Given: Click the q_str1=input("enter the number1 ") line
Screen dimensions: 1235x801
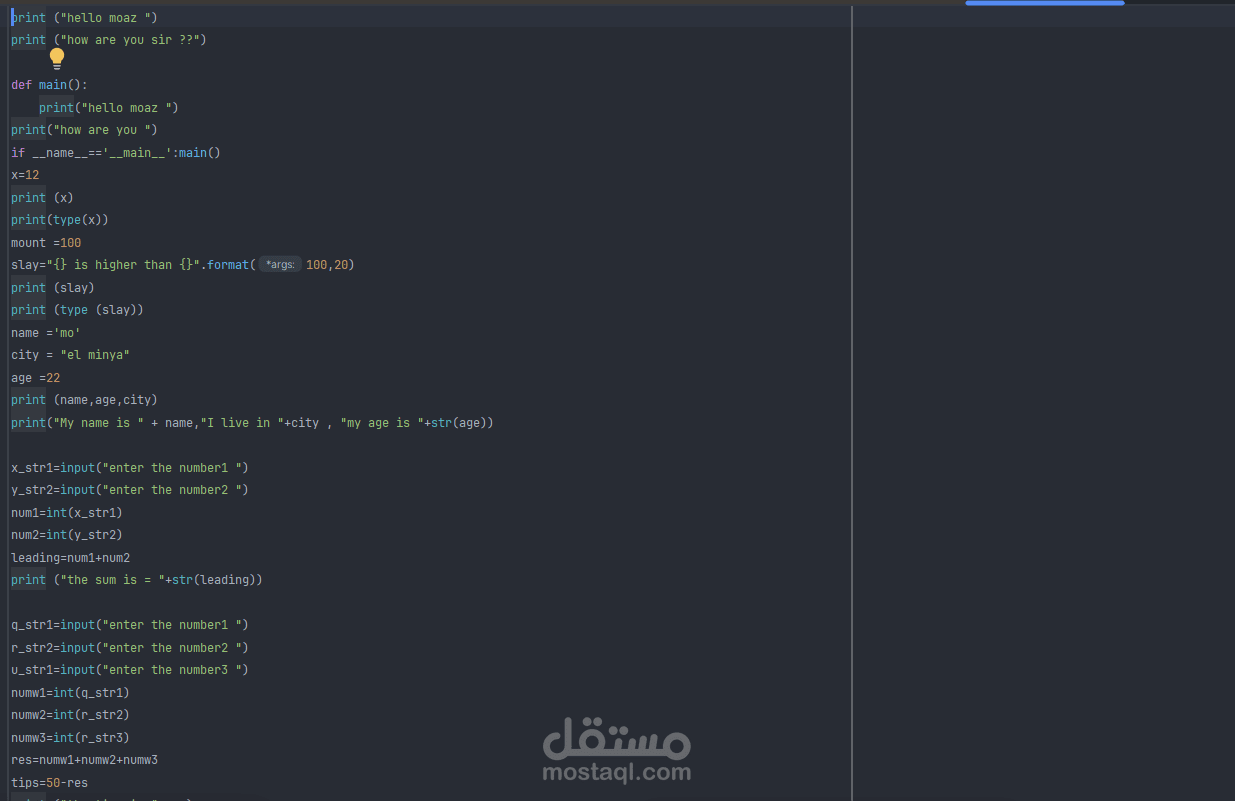Looking at the screenshot, I should pyautogui.click(x=130, y=625).
